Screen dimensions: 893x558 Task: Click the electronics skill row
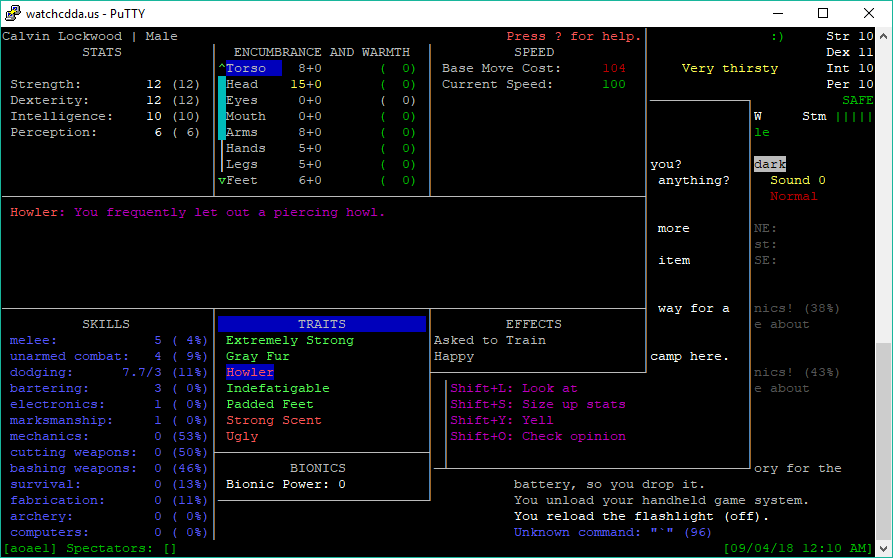(x=109, y=404)
